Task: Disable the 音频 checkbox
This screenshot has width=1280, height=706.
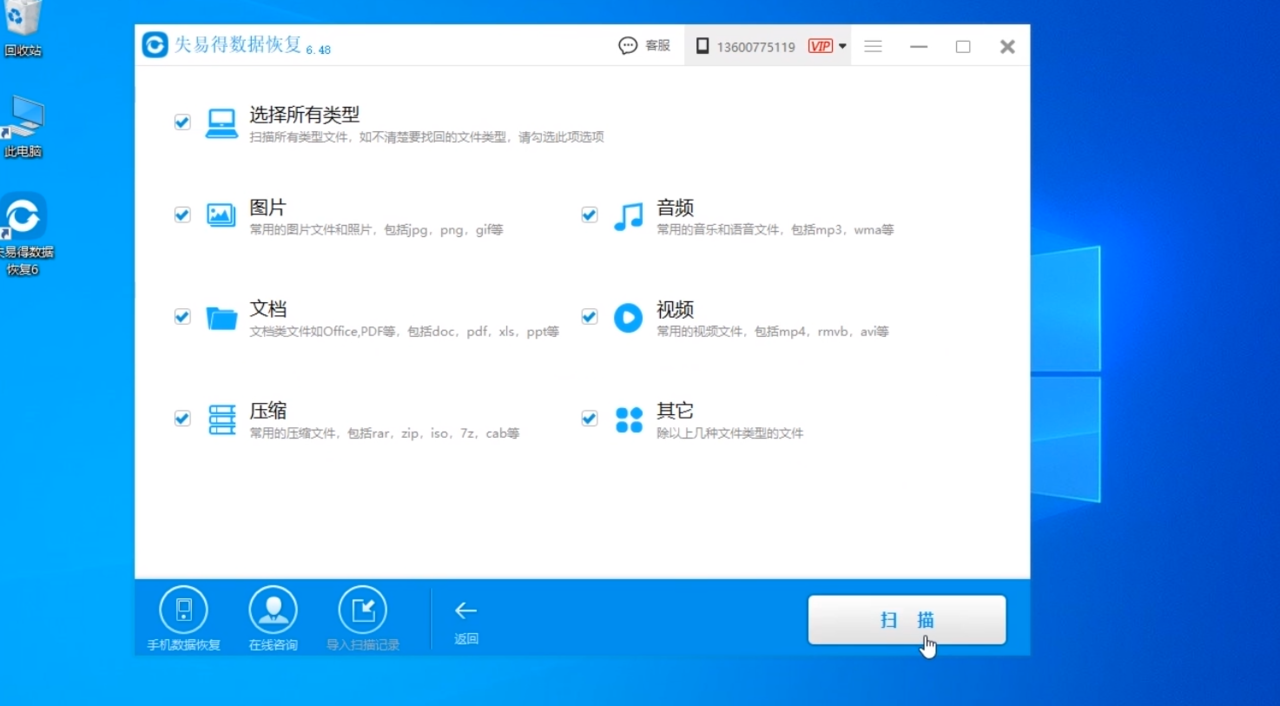Action: coord(589,214)
